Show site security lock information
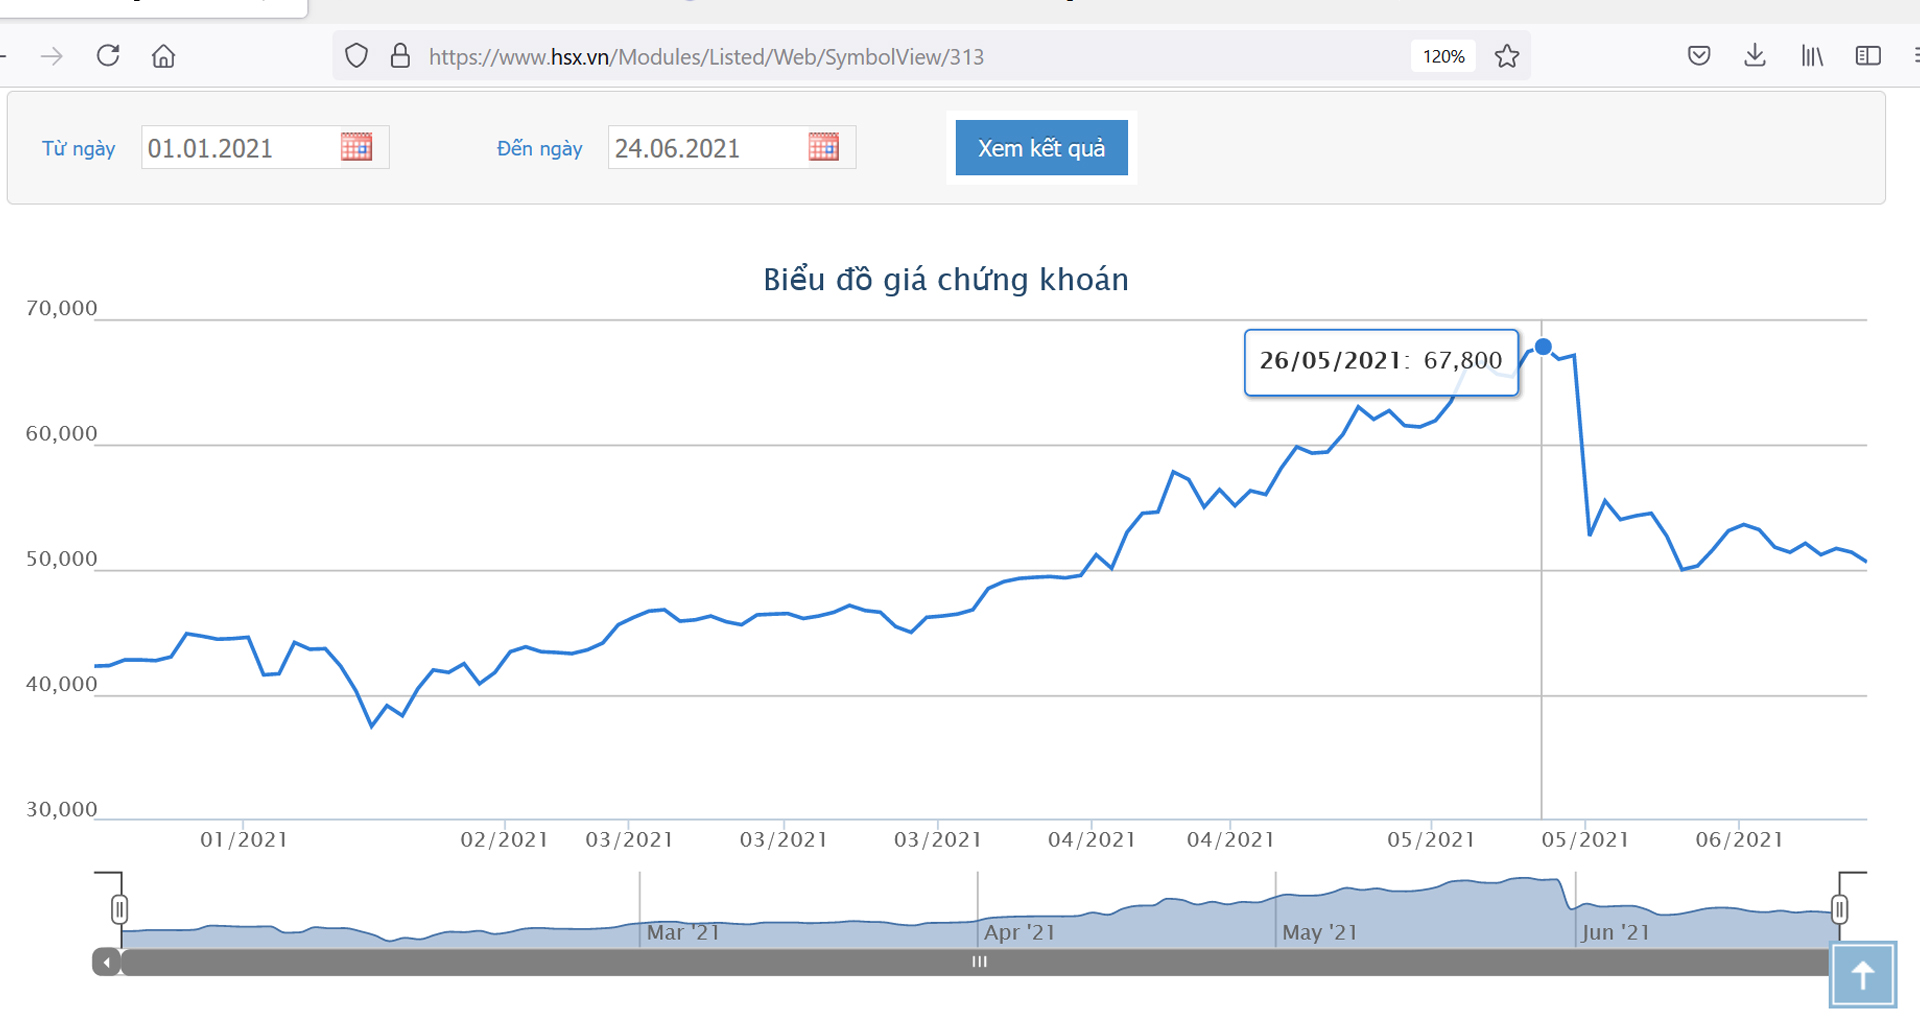The image size is (1920, 1020). pos(400,56)
